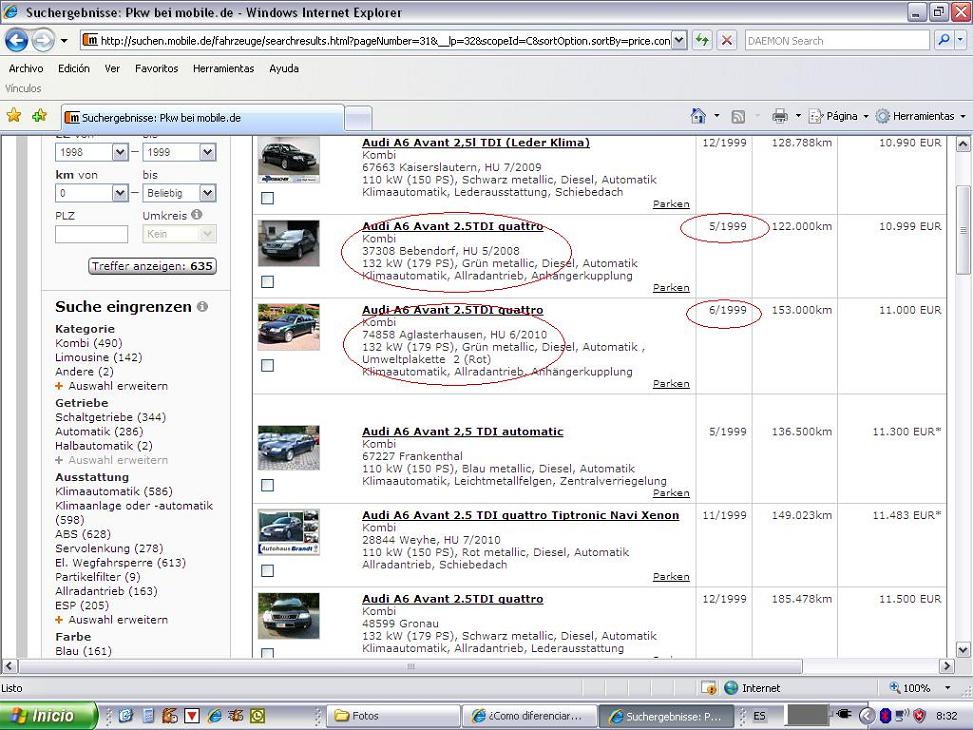Image resolution: width=973 pixels, height=730 pixels.
Task: Open the Fotos taskbar folder item
Action: (x=392, y=716)
